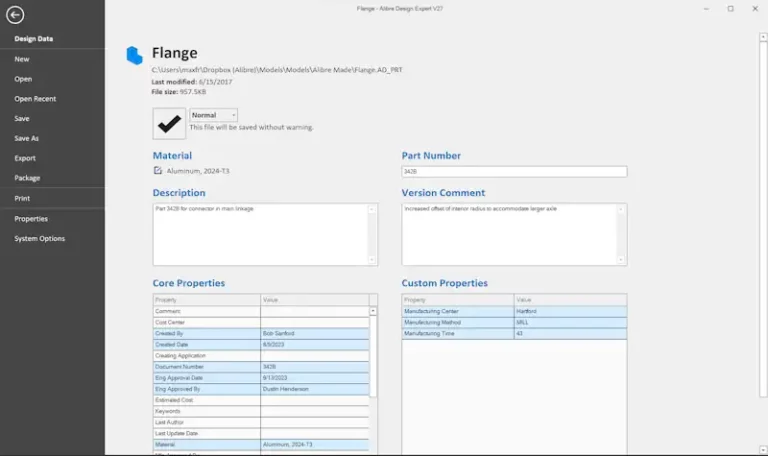Click the edit material icon beside Aluminum
The width and height of the screenshot is (768, 456).
tap(158, 170)
